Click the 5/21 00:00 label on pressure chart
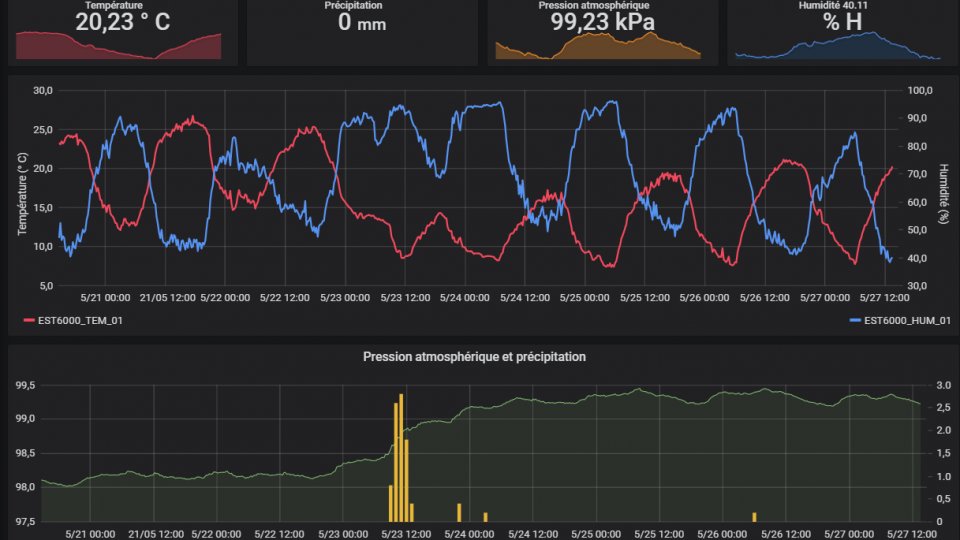The width and height of the screenshot is (960, 540). [90, 534]
